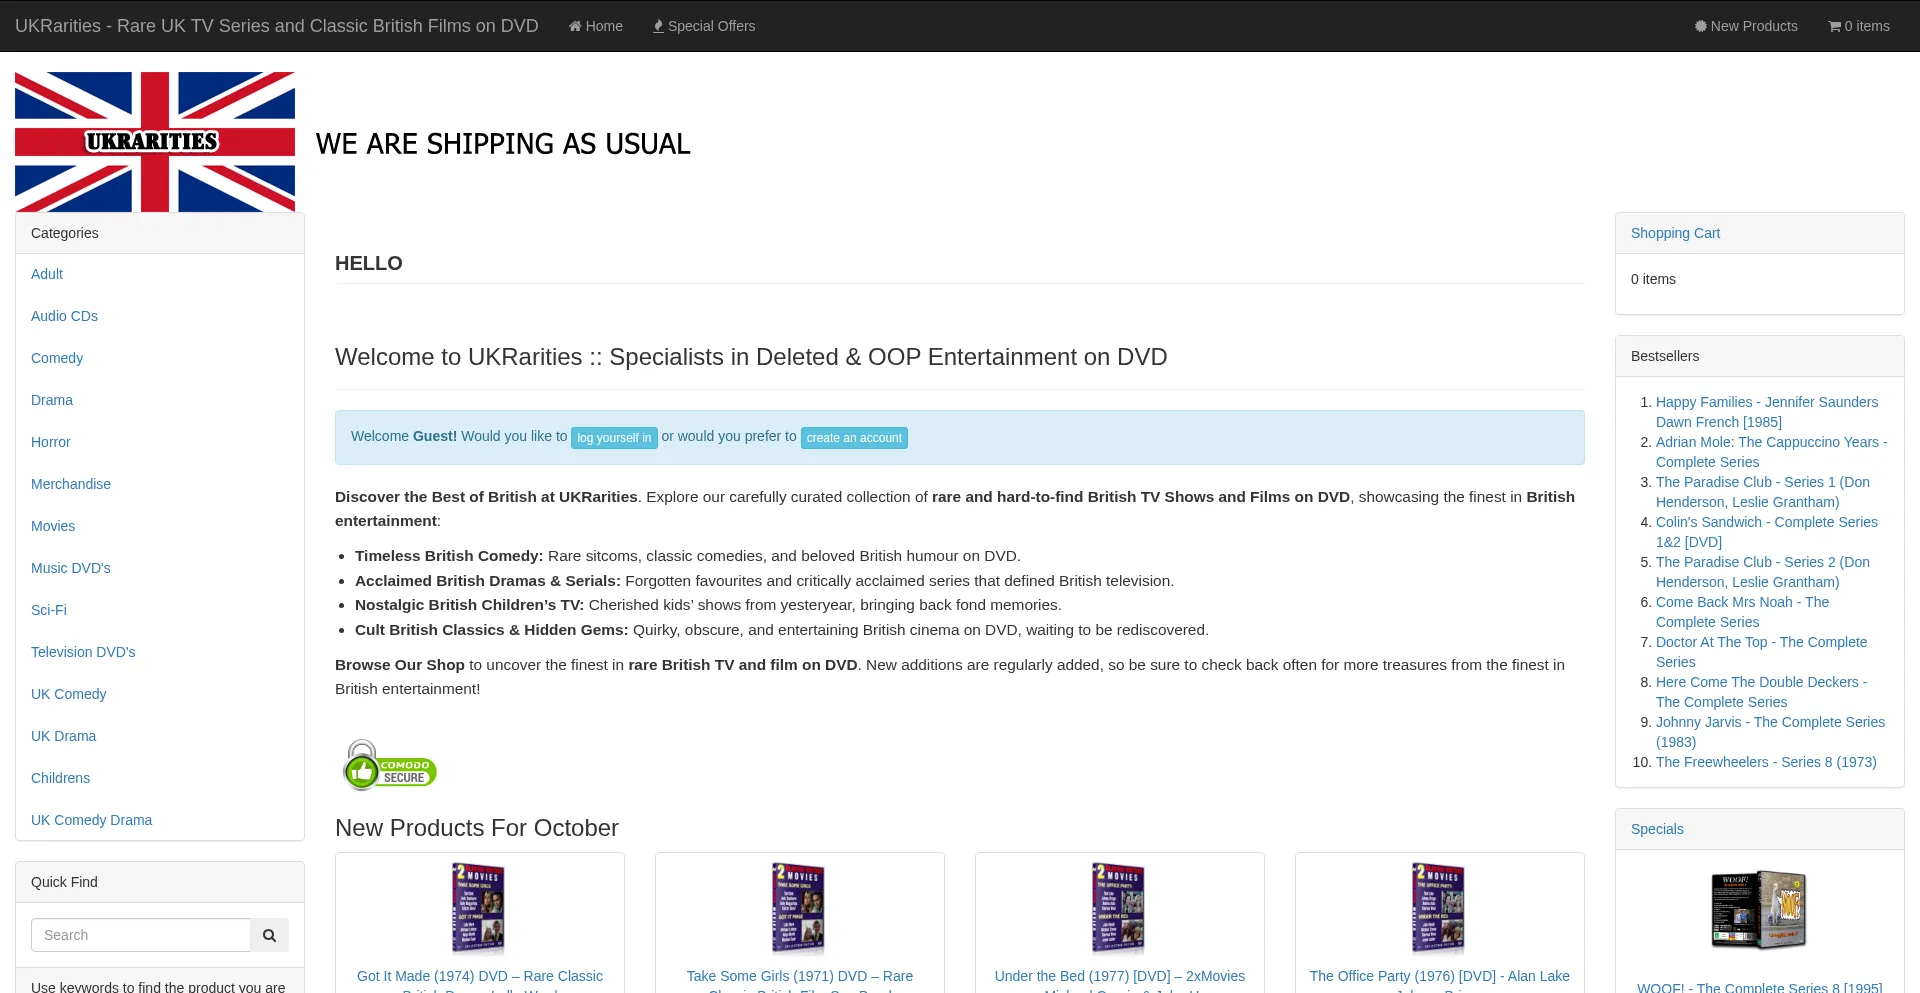Click the search magnifier button

(269, 935)
